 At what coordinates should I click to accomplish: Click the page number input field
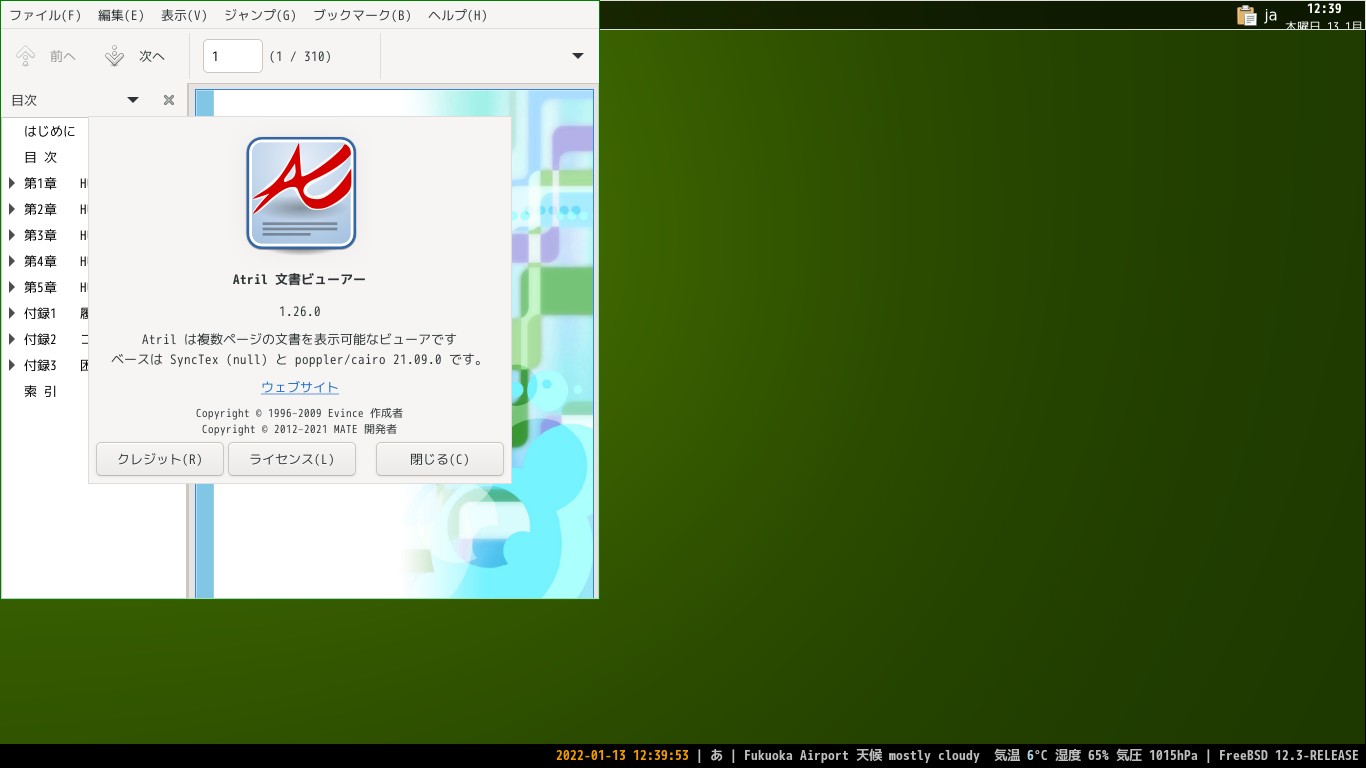pos(233,56)
